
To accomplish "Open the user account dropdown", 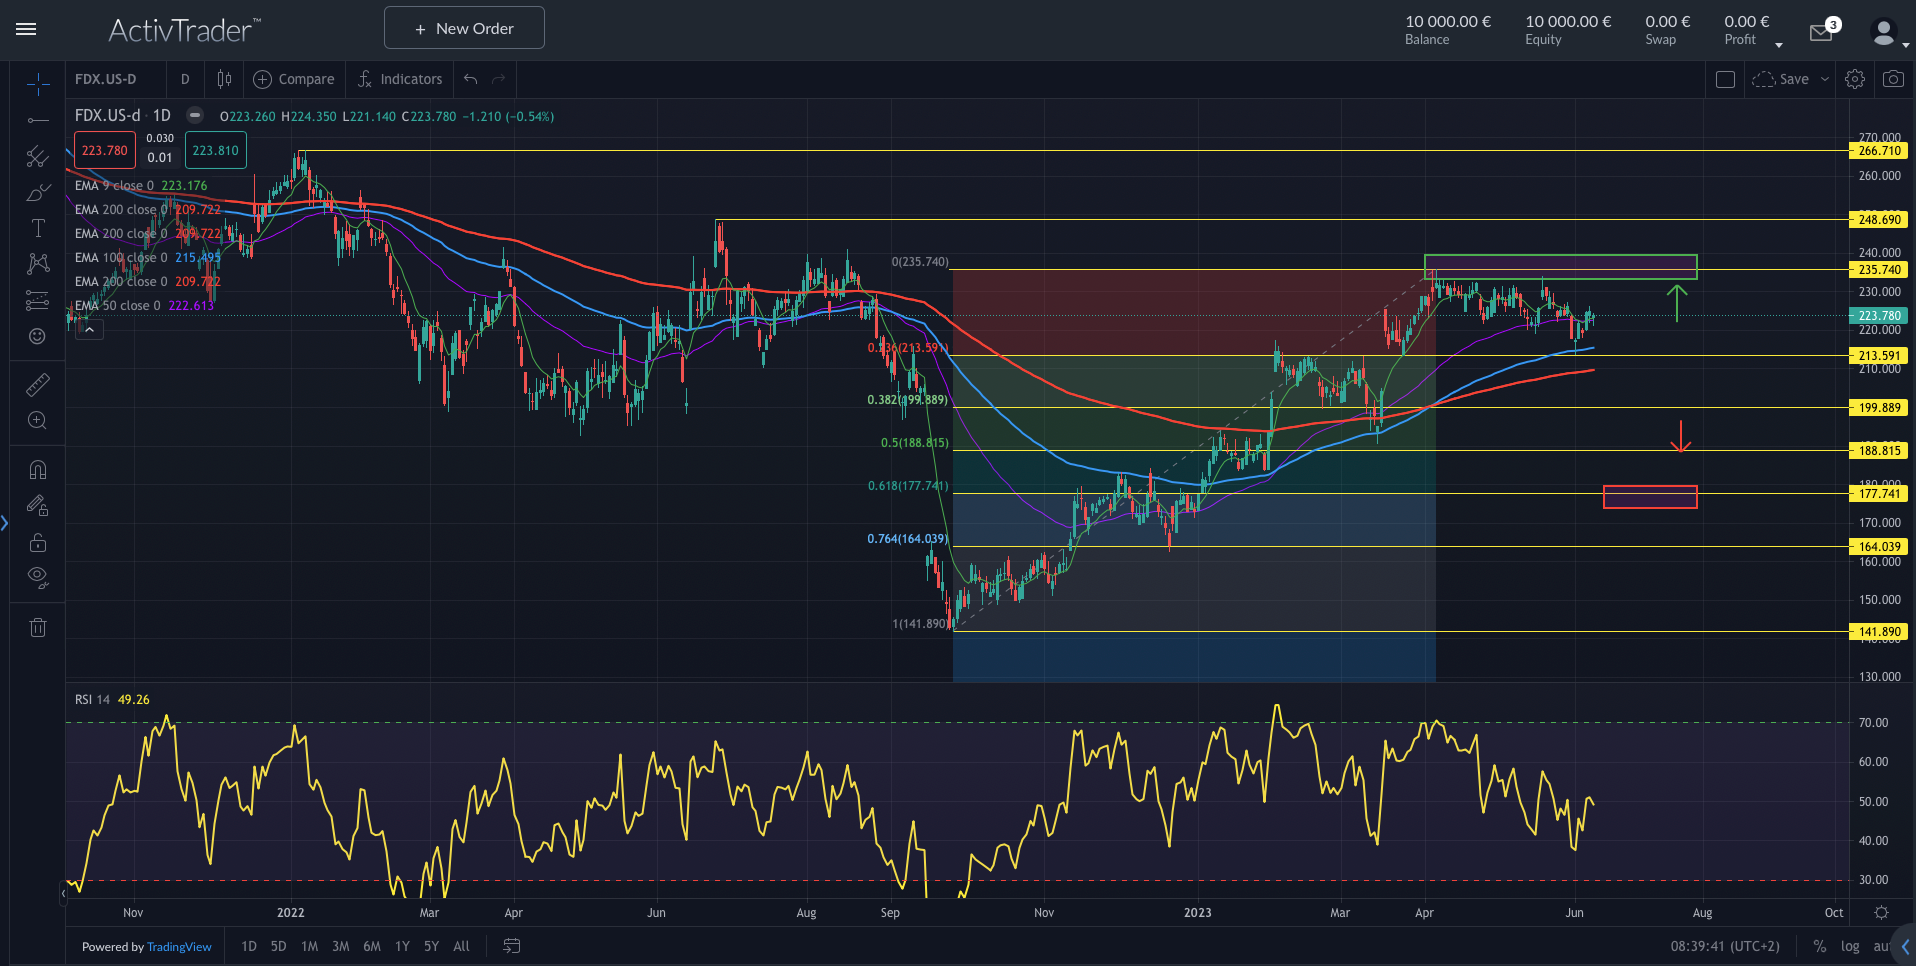I will 1888,34.
